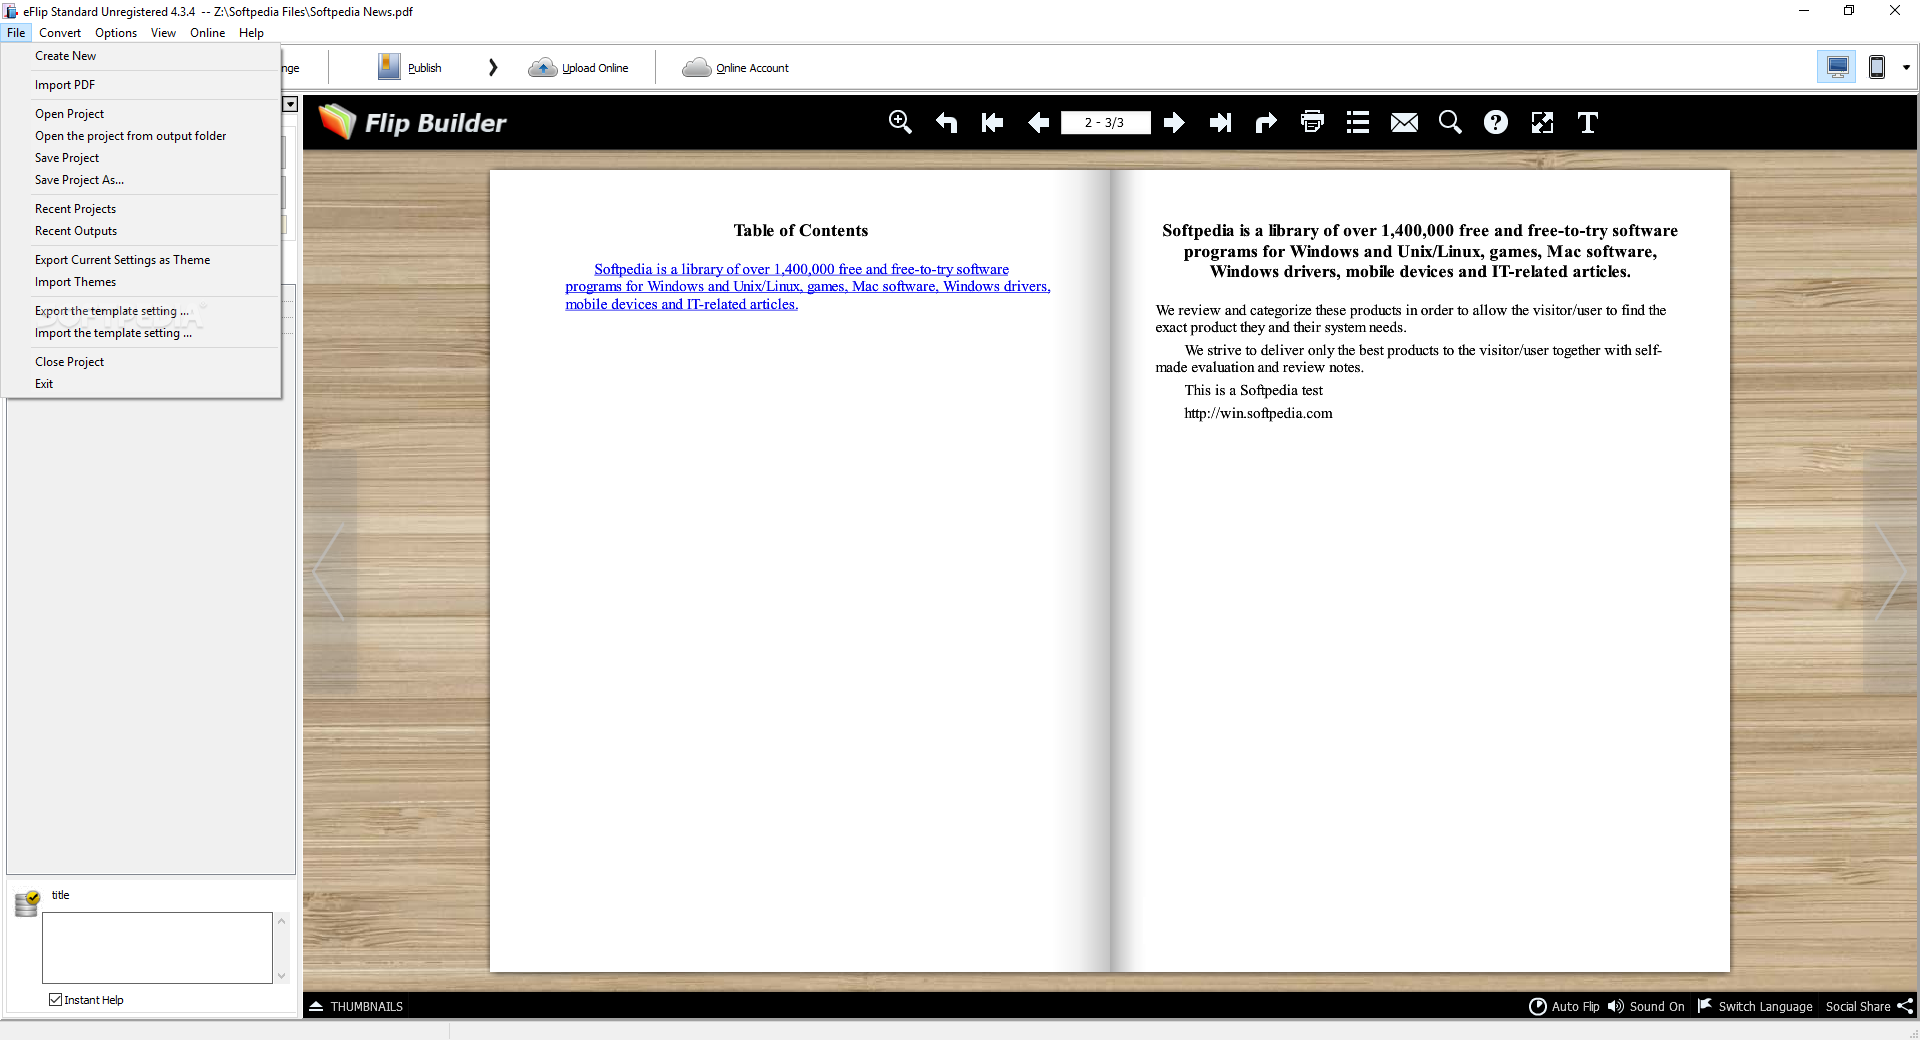Choose Close Project entry

[141, 362]
